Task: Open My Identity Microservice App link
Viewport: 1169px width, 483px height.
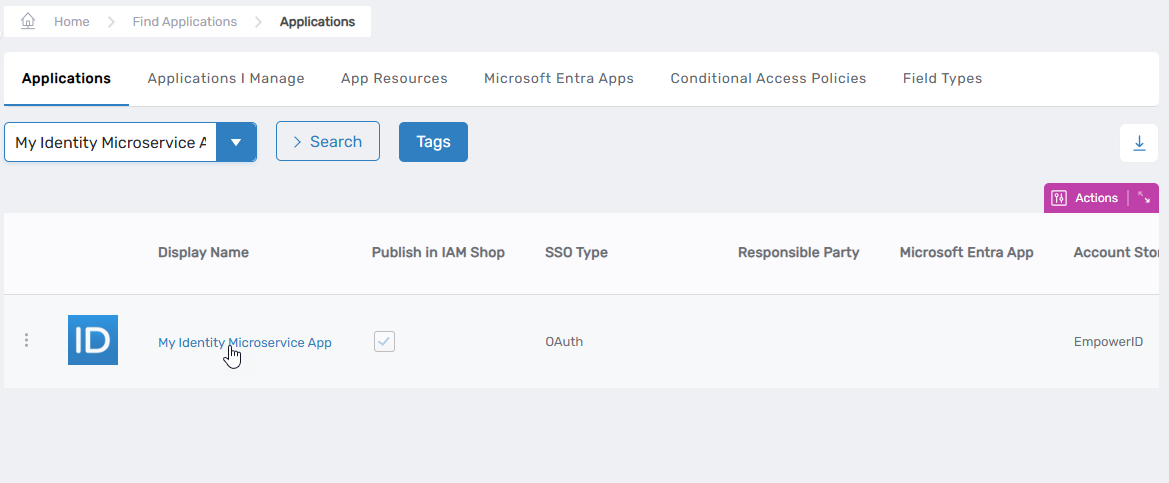Action: pyautogui.click(x=244, y=342)
